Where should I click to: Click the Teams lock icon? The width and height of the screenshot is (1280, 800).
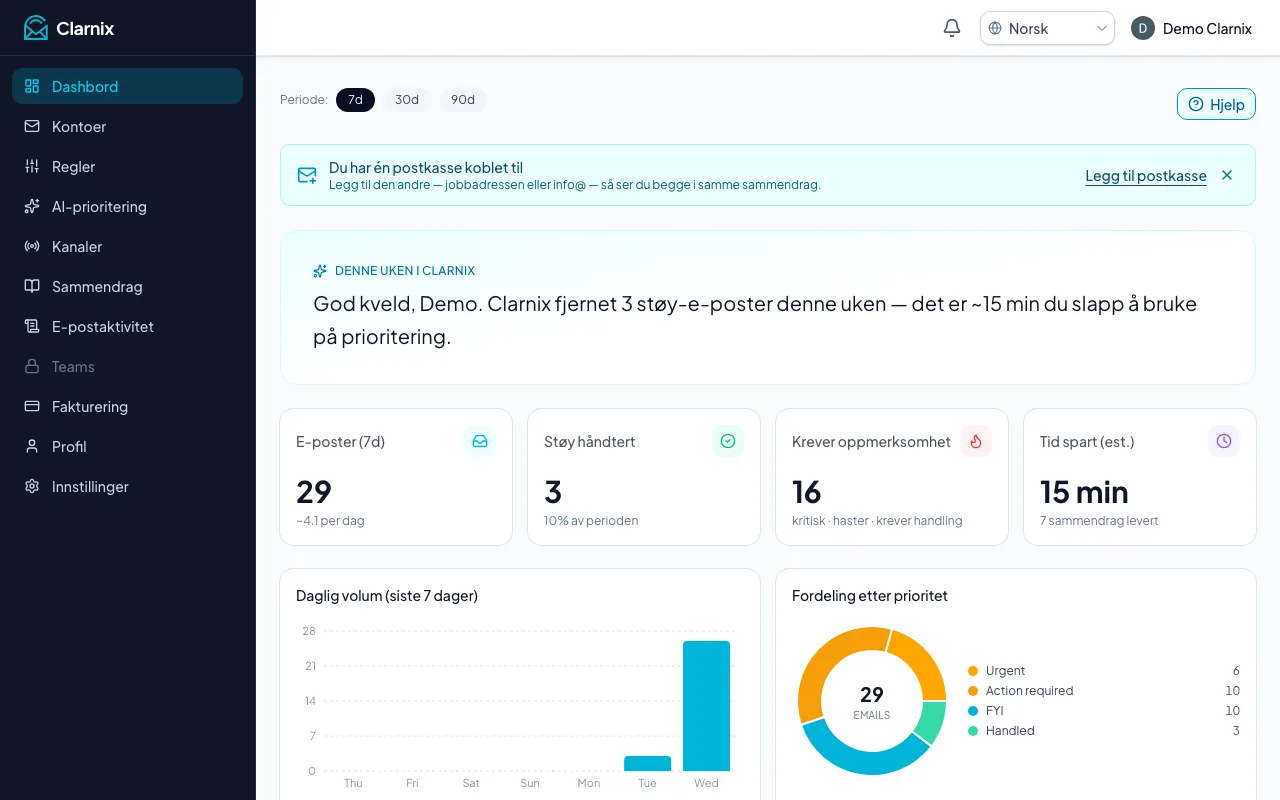click(x=32, y=366)
